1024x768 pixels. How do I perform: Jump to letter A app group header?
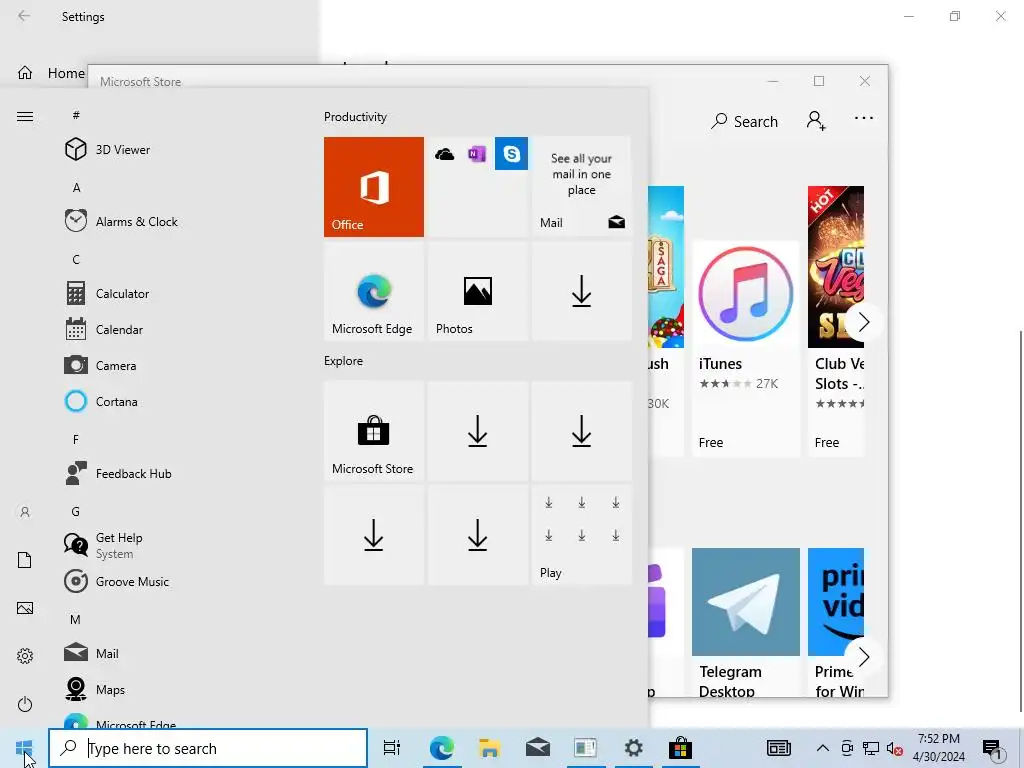point(76,187)
